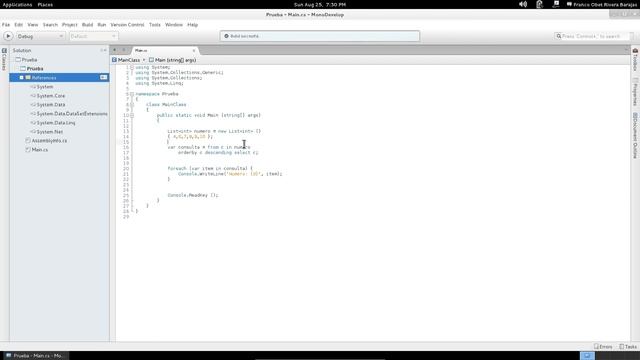
Task: Collapse the using directives fold at line 1
Action: tap(132, 67)
